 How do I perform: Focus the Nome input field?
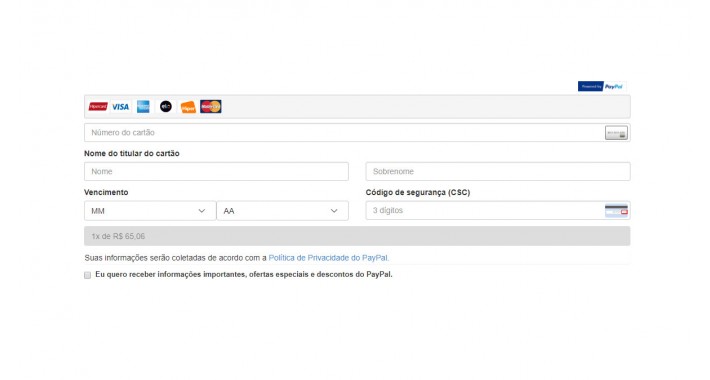coord(216,172)
